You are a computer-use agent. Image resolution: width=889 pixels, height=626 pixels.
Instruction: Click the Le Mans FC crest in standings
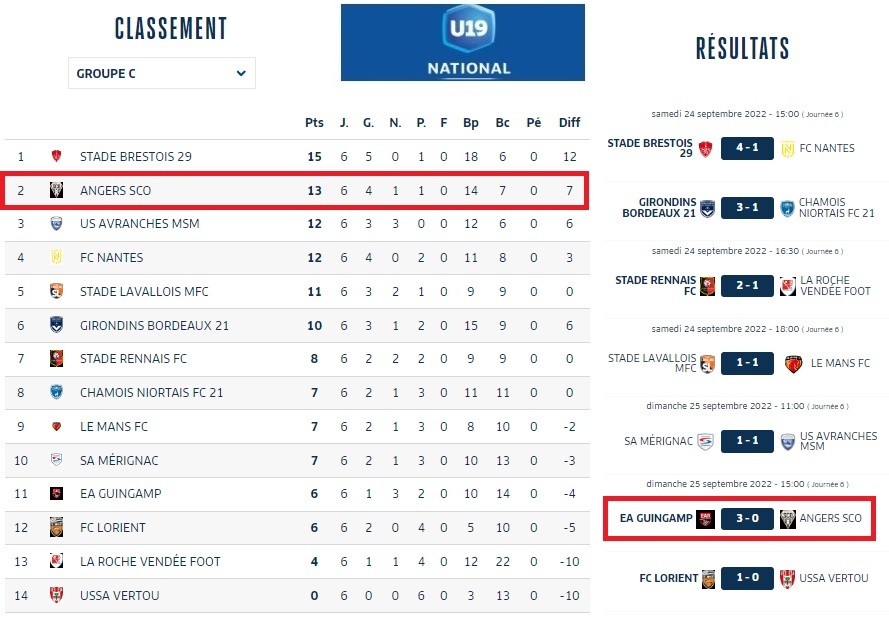[x=56, y=427]
